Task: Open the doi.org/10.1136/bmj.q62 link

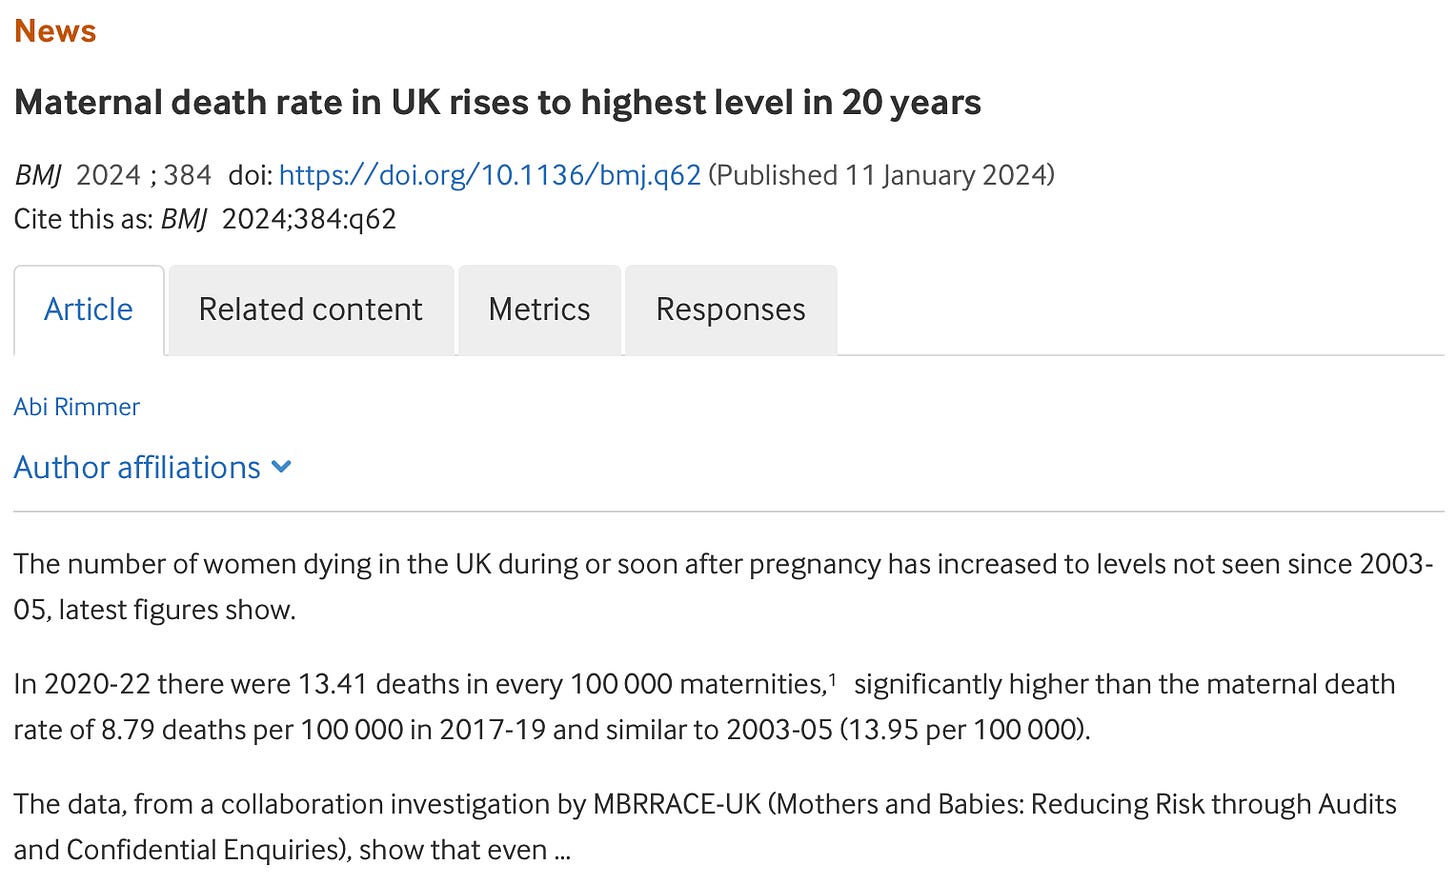Action: (490, 175)
